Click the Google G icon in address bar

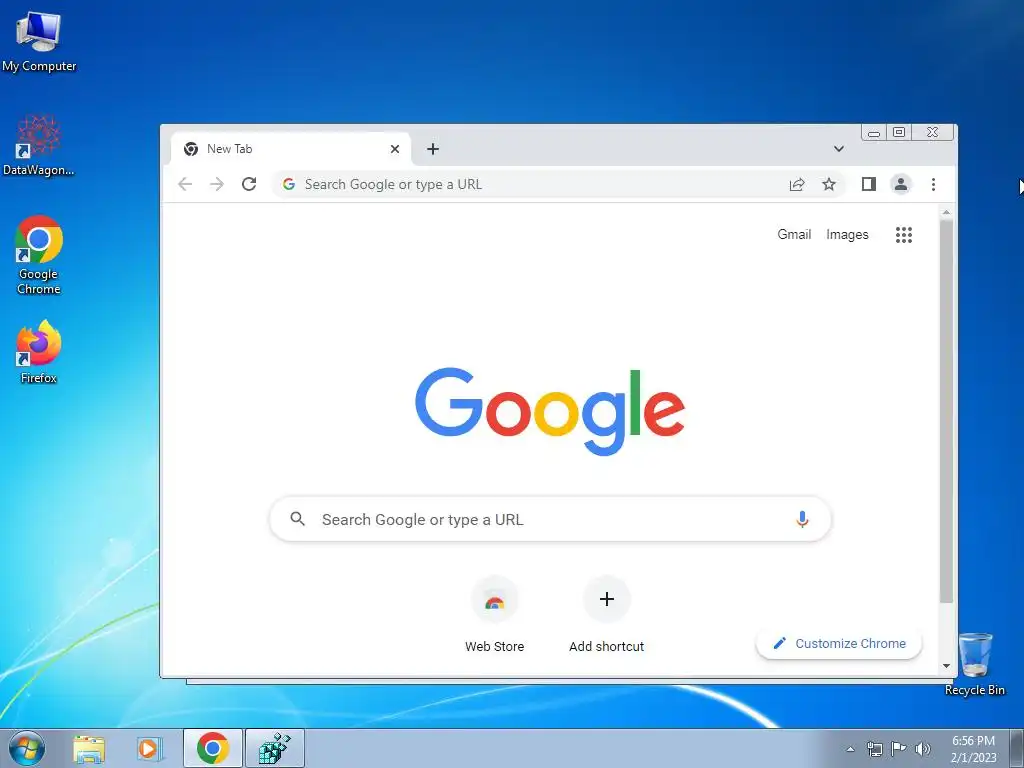(x=289, y=184)
